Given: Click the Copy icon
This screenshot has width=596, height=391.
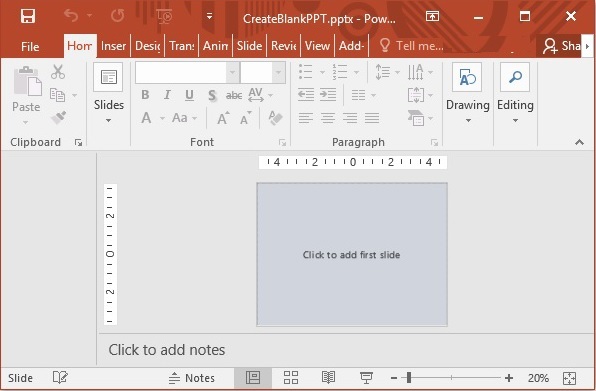Looking at the screenshot, I should click(x=57, y=95).
